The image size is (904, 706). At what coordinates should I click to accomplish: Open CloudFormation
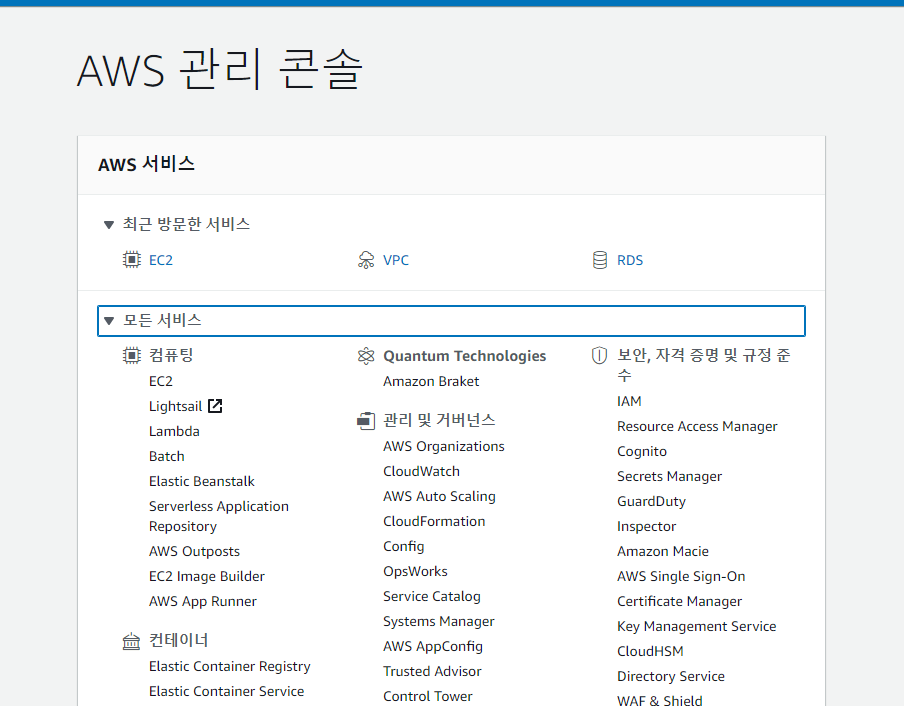coord(434,521)
